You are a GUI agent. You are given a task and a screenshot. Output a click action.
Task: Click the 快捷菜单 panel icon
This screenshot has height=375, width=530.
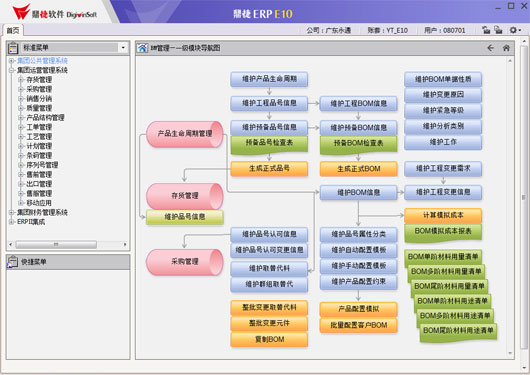(x=13, y=262)
